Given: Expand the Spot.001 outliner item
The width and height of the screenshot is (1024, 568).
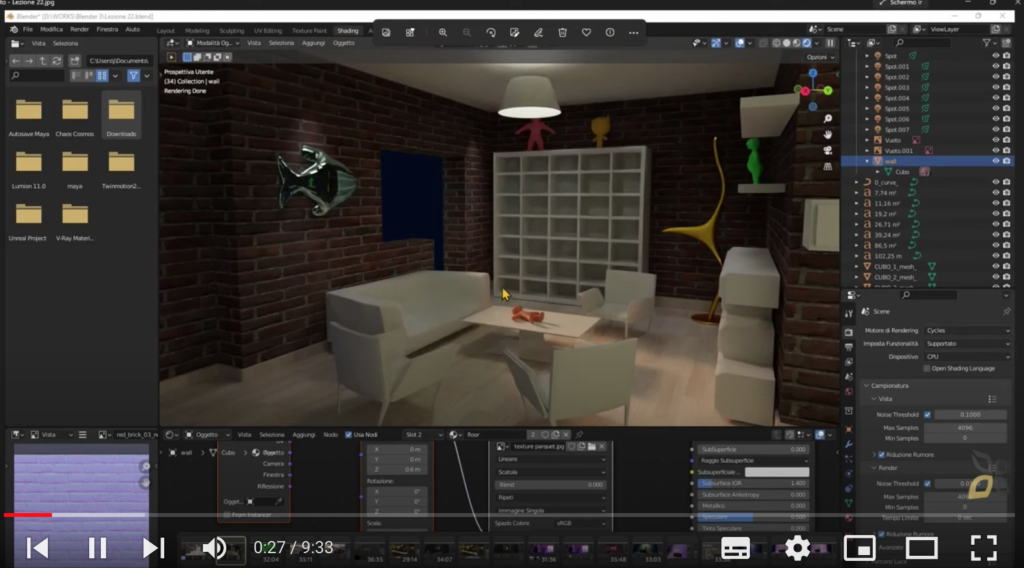Looking at the screenshot, I should [867, 67].
